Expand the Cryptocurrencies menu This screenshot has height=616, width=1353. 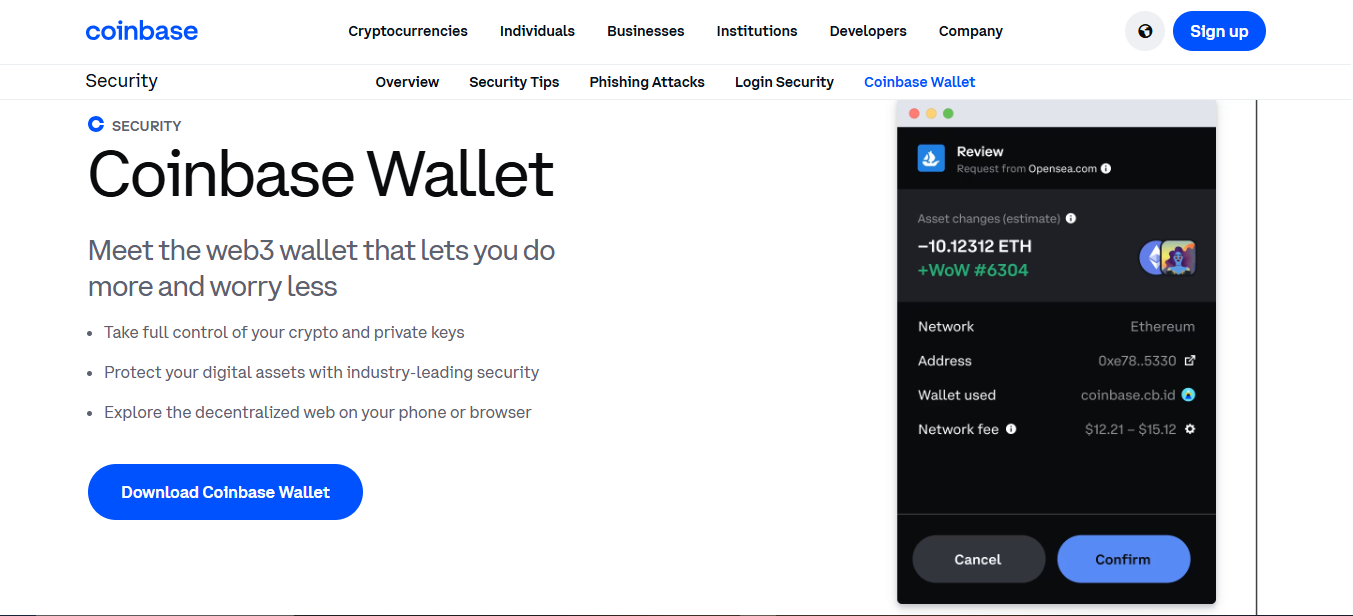(408, 31)
